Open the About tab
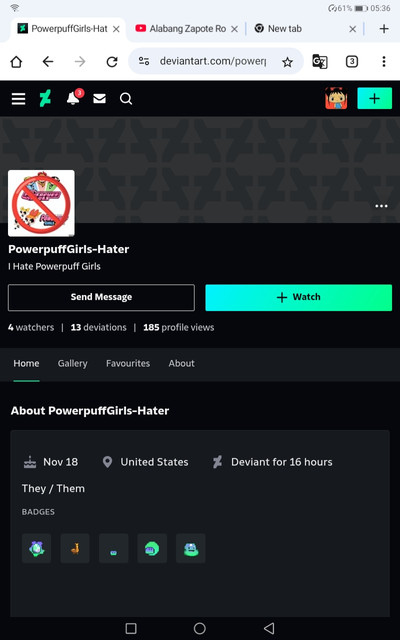The height and width of the screenshot is (640, 400). 182,363
